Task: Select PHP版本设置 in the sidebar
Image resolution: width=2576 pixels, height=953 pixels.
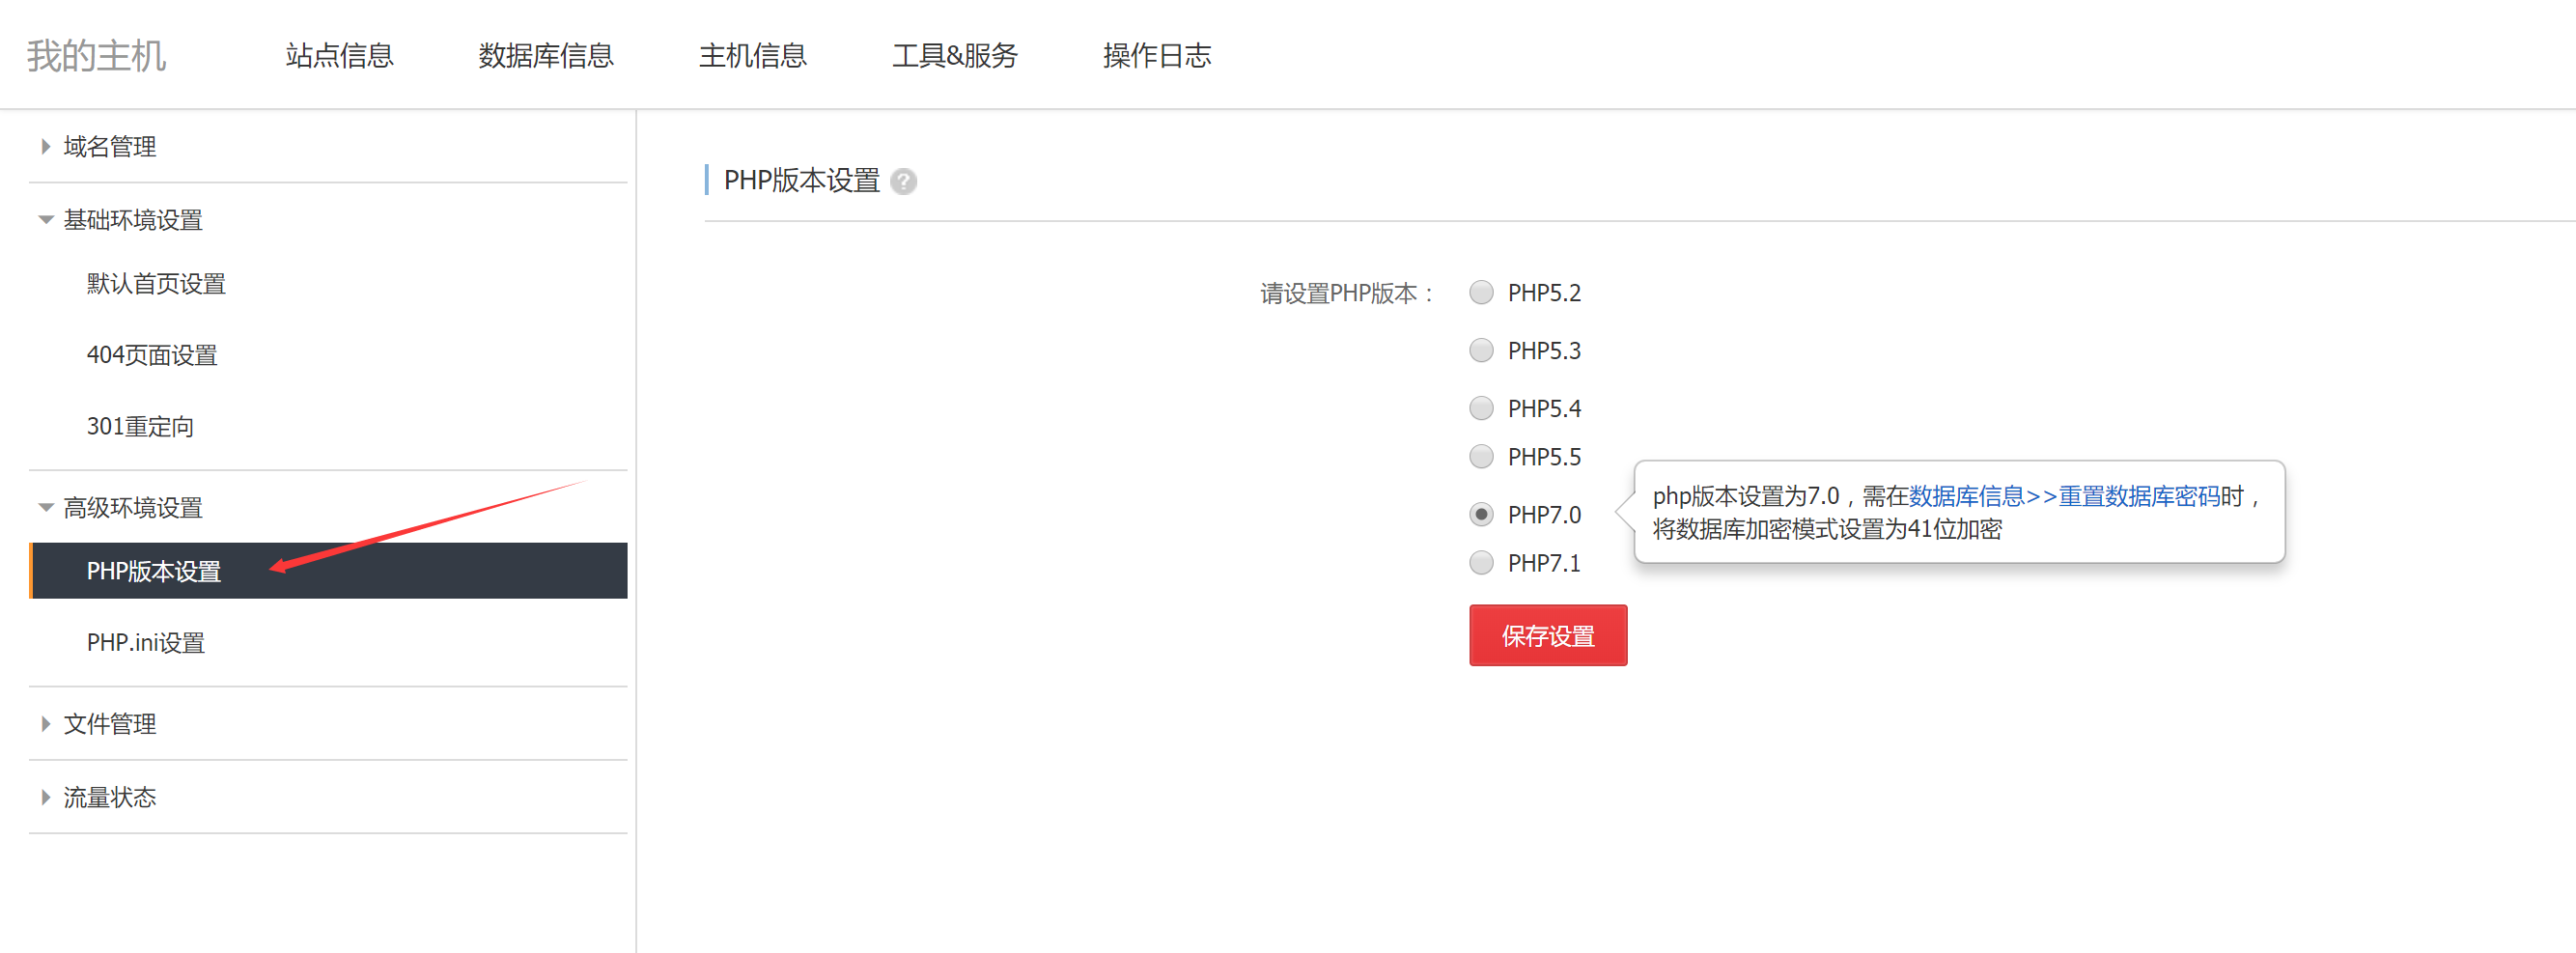Action: coord(328,571)
